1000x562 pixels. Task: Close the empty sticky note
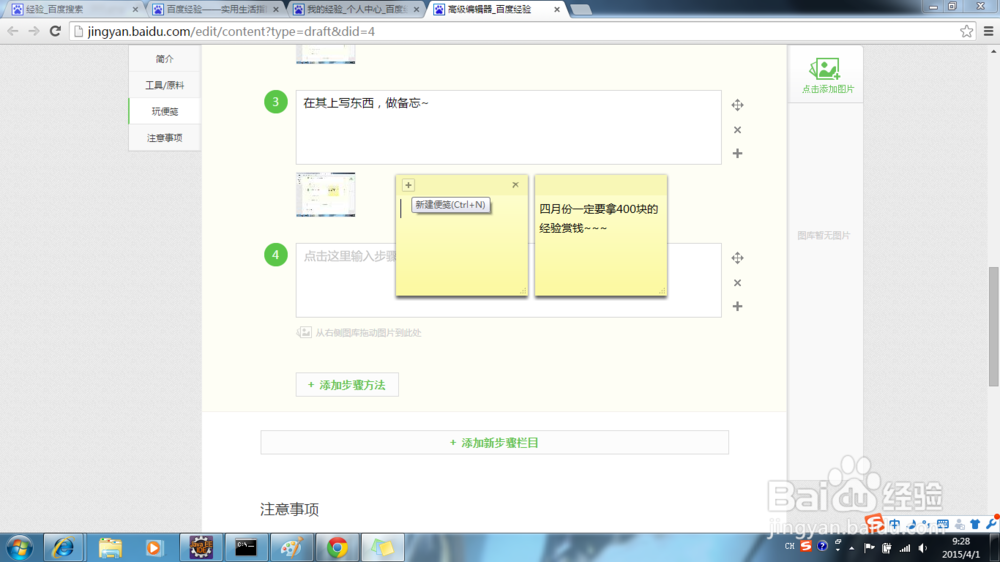point(515,185)
